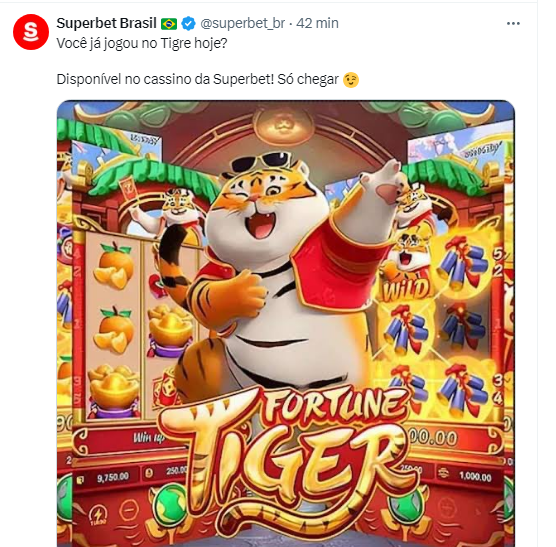Screen dimensions: 556x547
Task: Open the Superbet Brasil display name
Action: (106, 23)
